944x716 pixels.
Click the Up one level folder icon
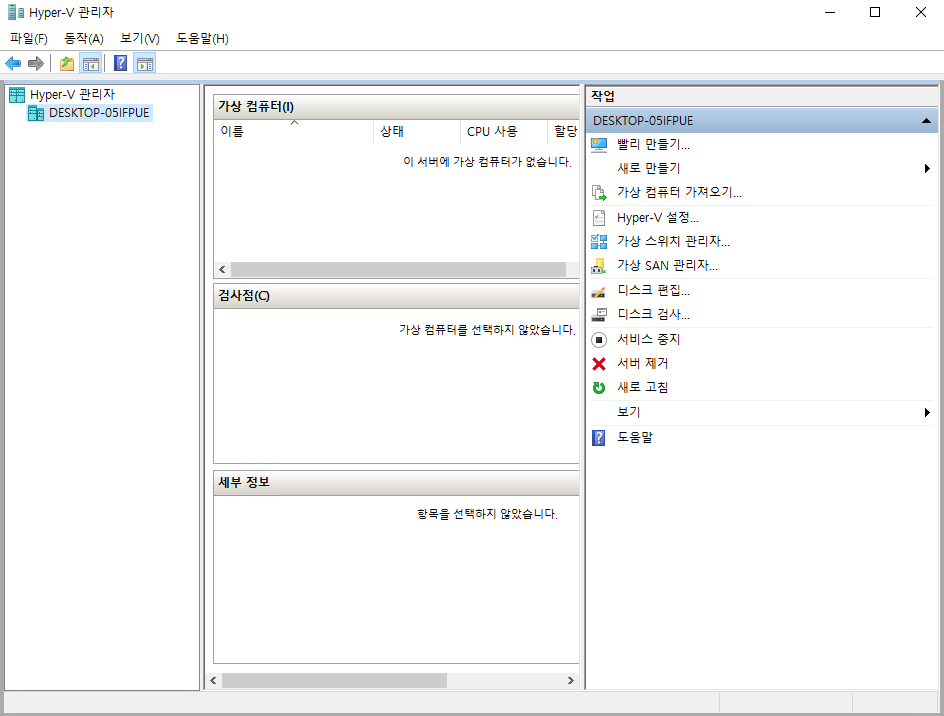(67, 64)
